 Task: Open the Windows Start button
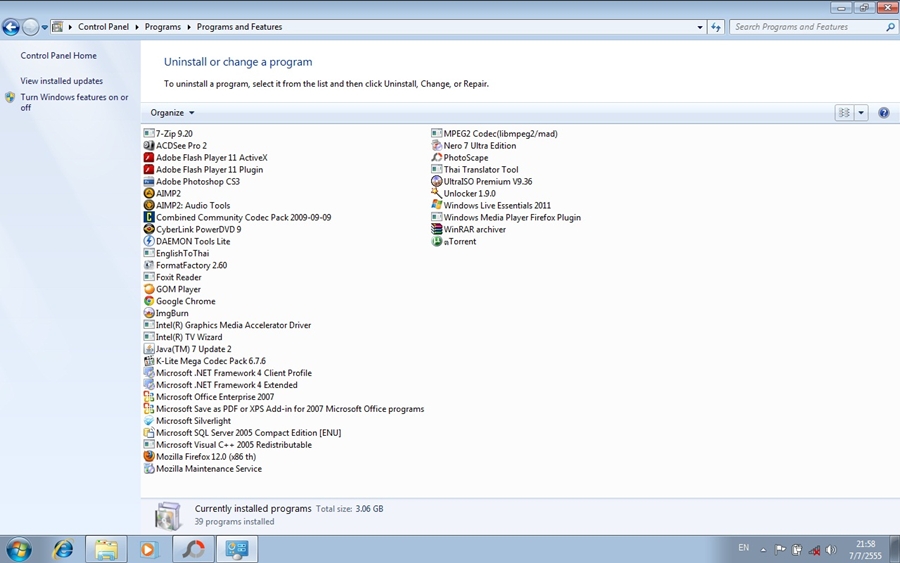19,549
